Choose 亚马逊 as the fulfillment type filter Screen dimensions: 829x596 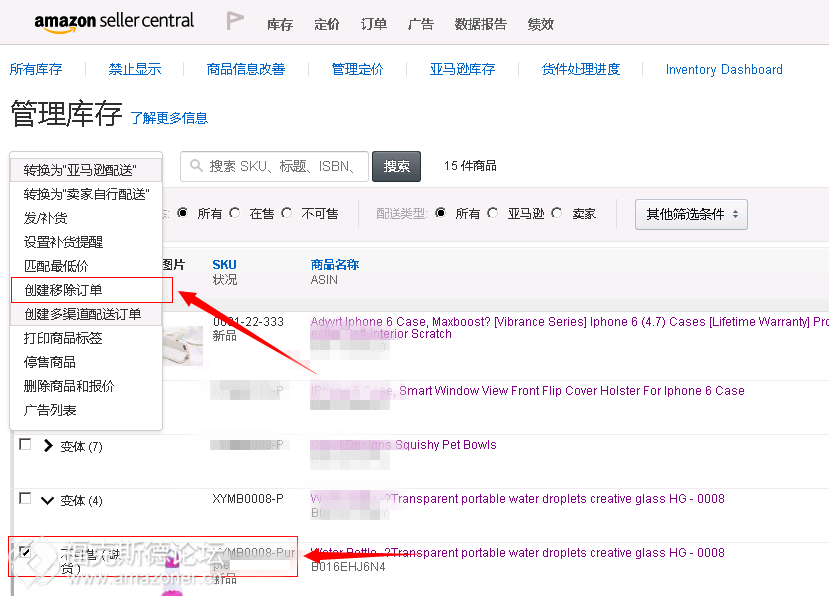pyautogui.click(x=493, y=214)
